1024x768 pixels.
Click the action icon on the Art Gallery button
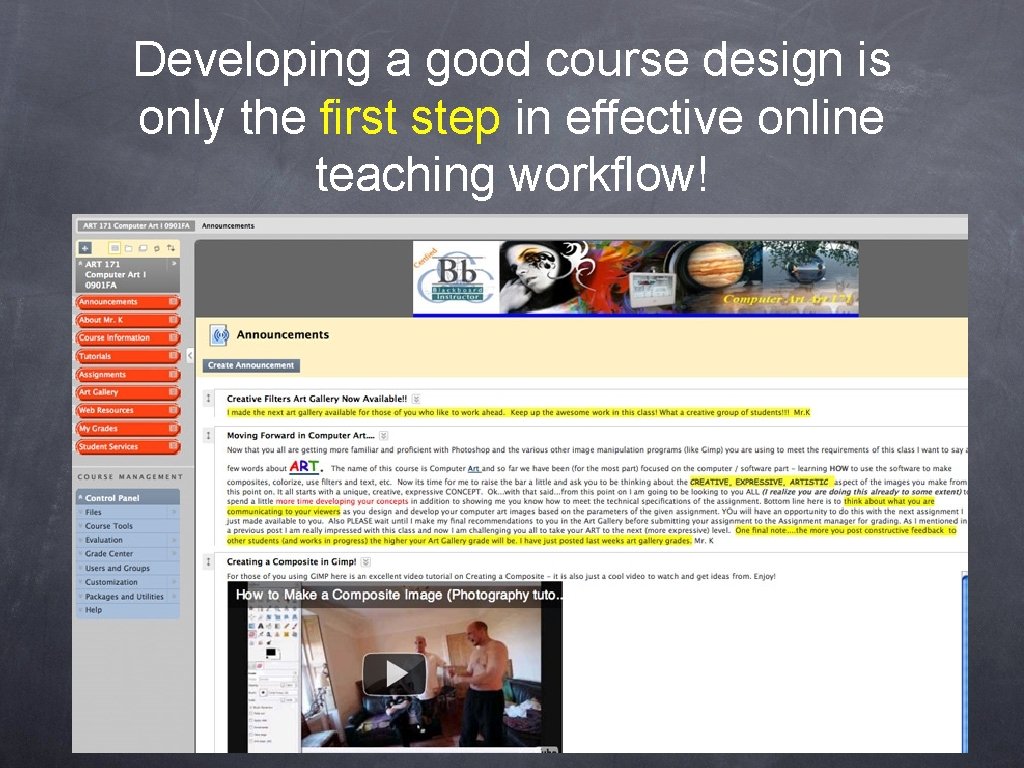click(172, 392)
